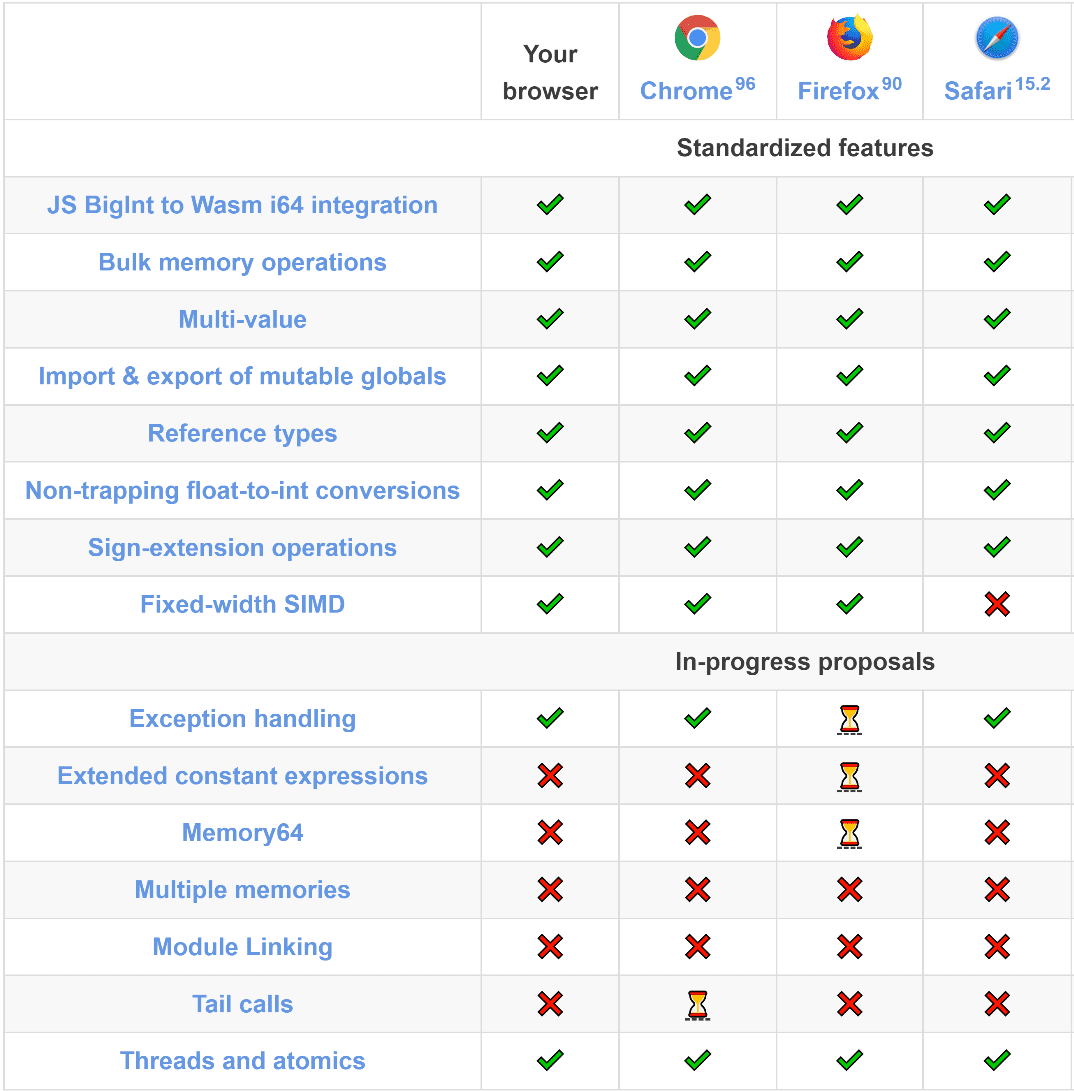Click Safari's red cross for Fixed-width SIMD
Image resolution: width=1074 pixels, height=1091 pixels.
pyautogui.click(x=996, y=604)
